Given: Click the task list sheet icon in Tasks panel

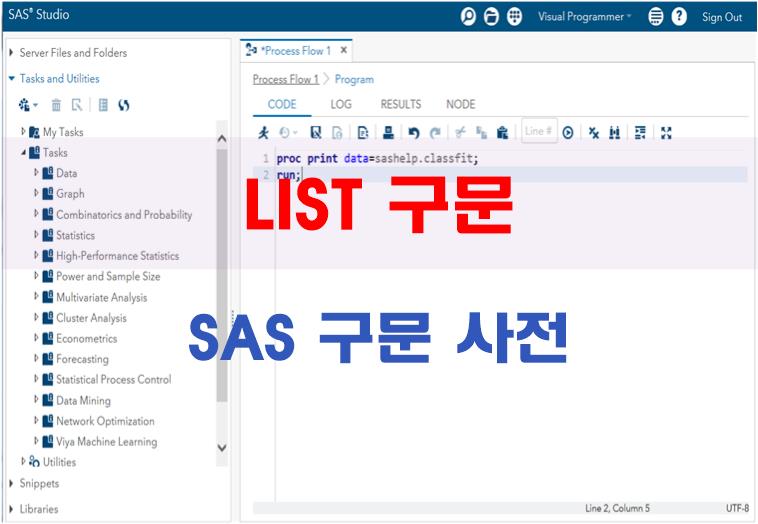Looking at the screenshot, I should [103, 105].
